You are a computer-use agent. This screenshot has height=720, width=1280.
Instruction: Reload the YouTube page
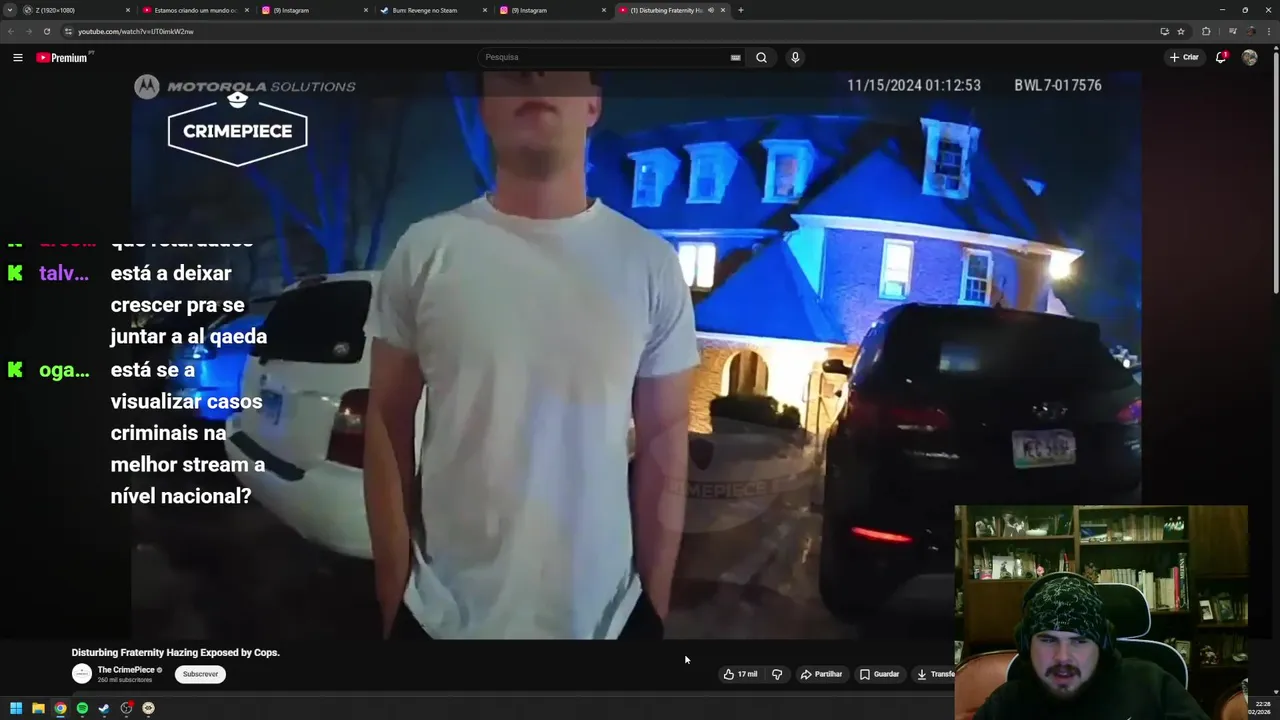point(46,31)
